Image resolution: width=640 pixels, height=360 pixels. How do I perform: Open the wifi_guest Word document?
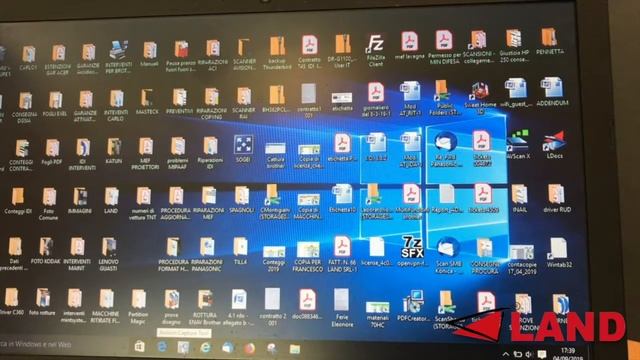(516, 89)
